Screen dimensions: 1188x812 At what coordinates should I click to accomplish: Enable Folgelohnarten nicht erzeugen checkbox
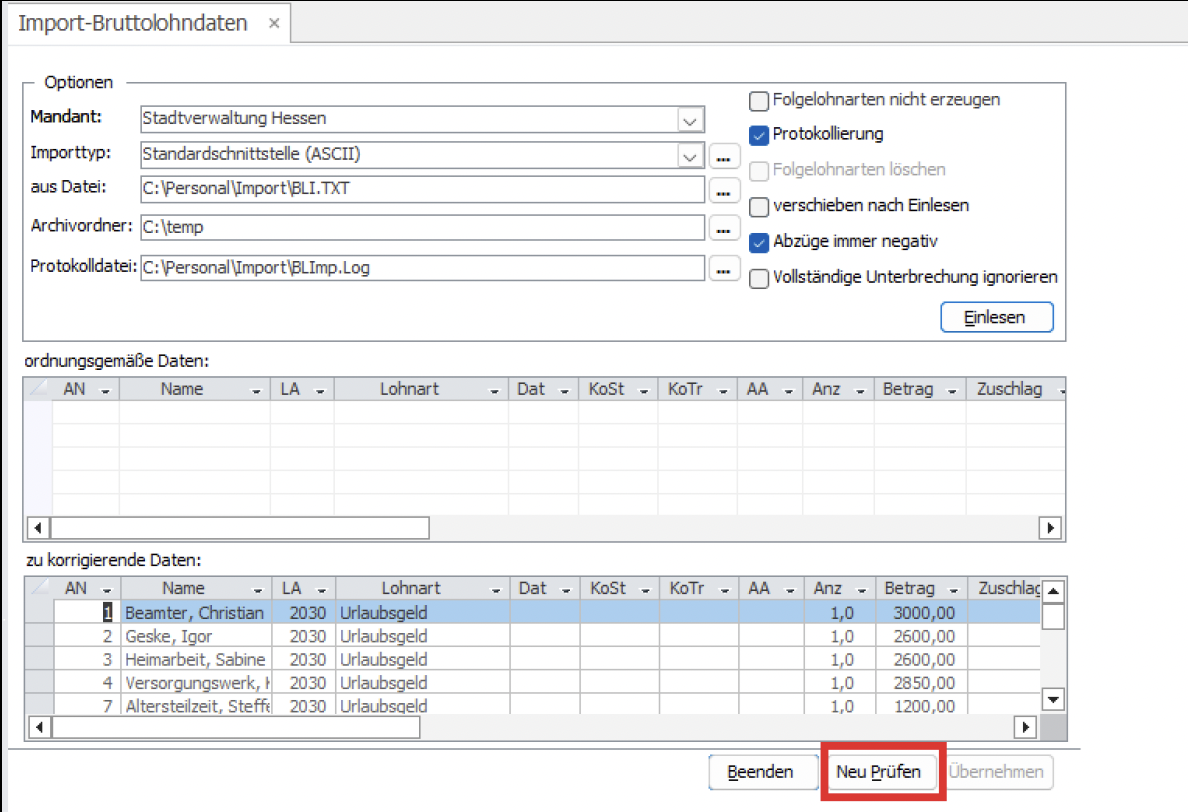click(758, 101)
